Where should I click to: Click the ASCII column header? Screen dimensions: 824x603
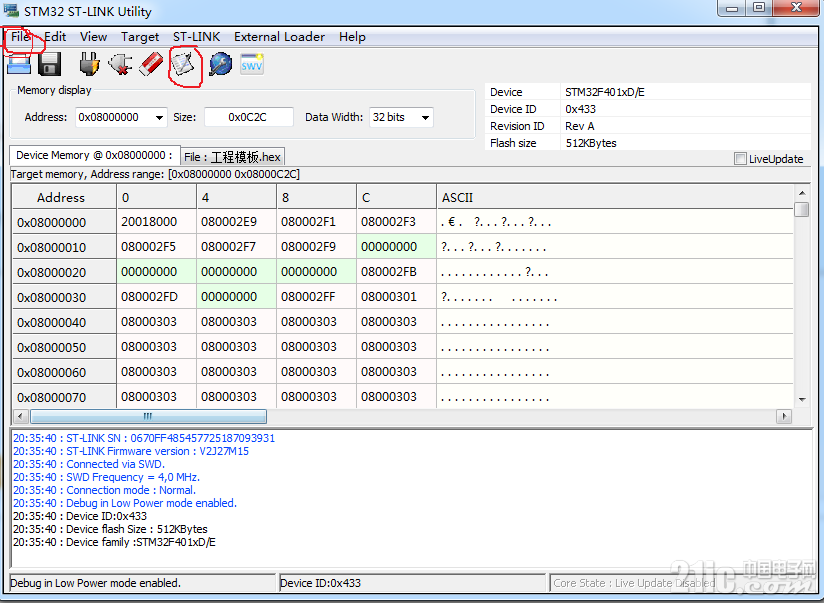coord(615,197)
